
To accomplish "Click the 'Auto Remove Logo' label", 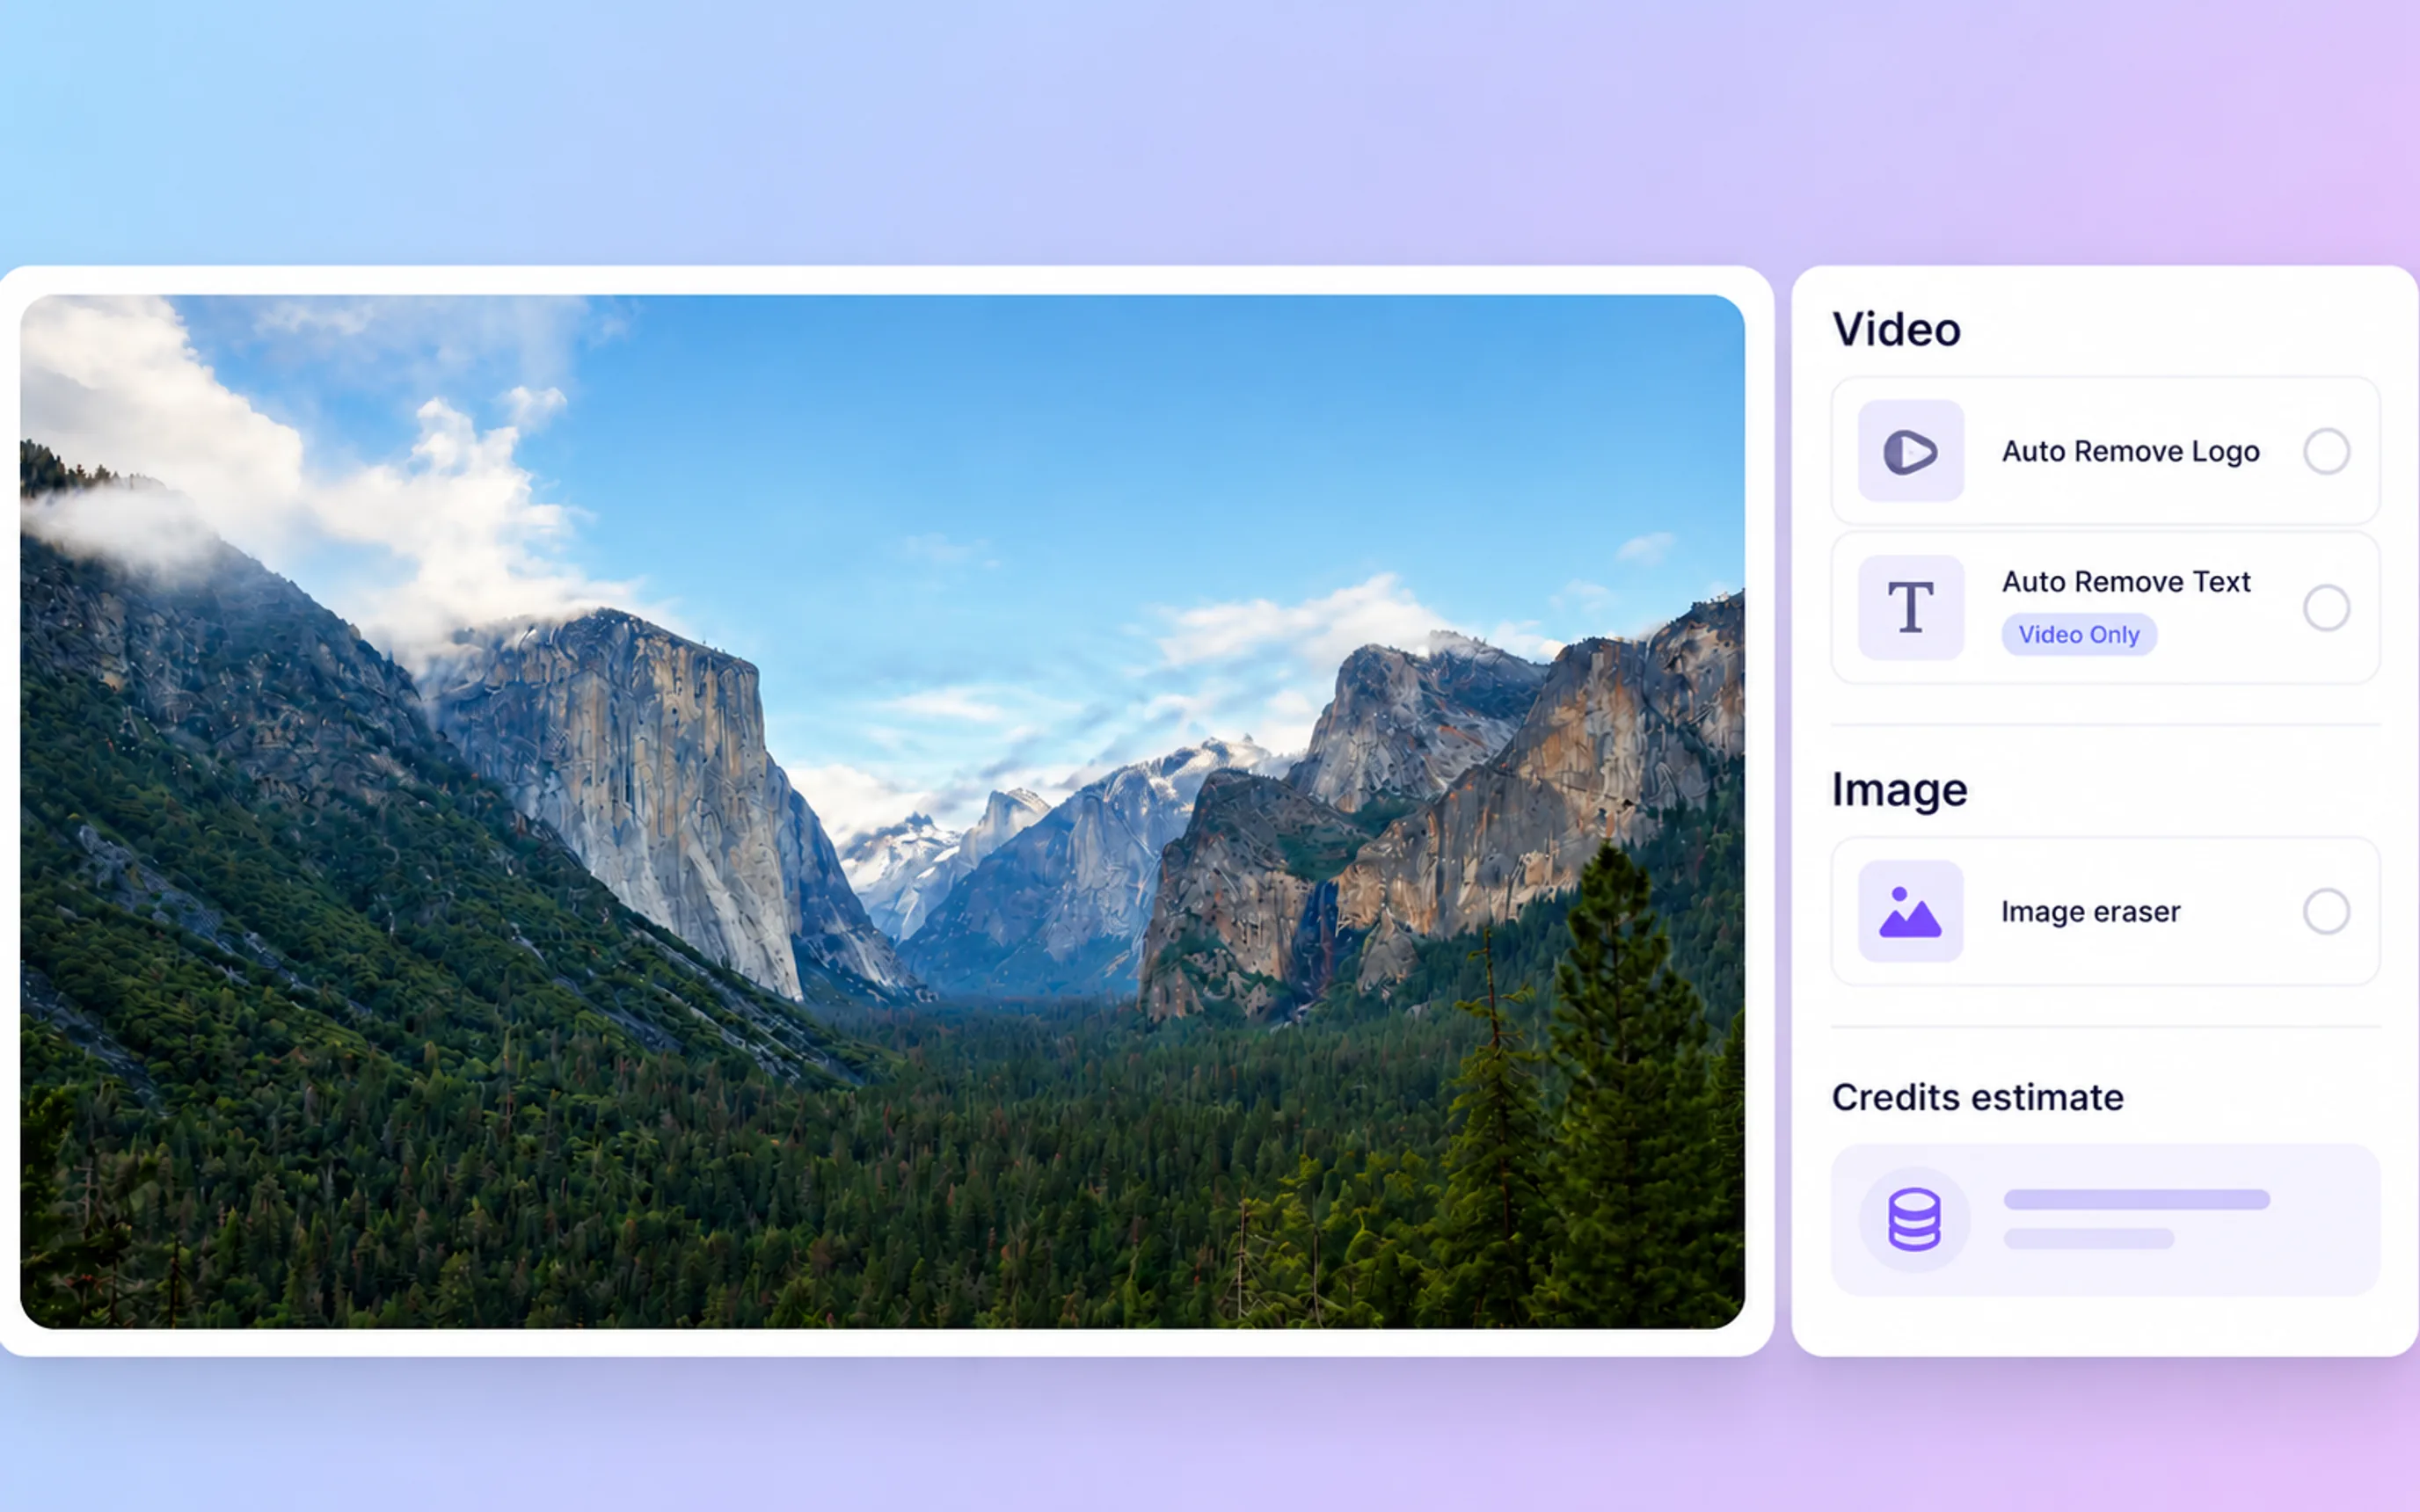I will [x=2130, y=451].
